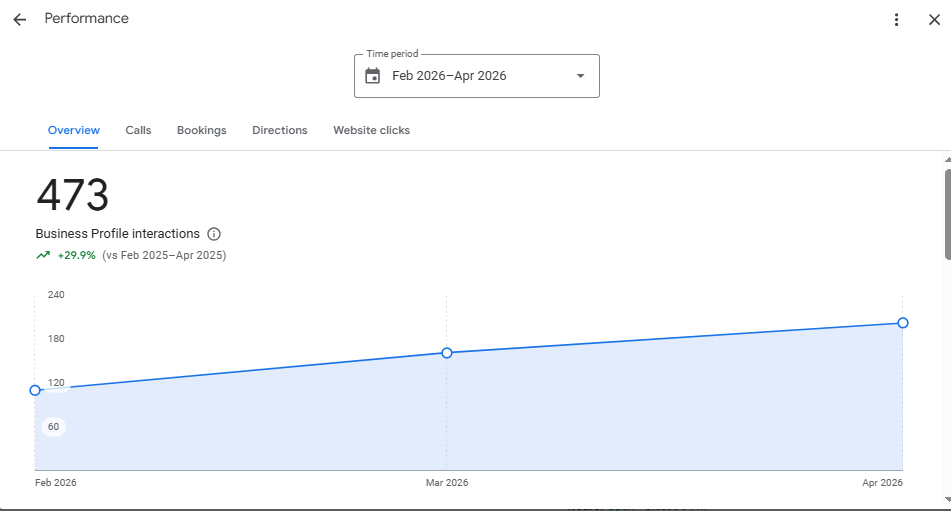Click the 120 y-axis label
Image resolution: width=951 pixels, height=511 pixels.
56,382
